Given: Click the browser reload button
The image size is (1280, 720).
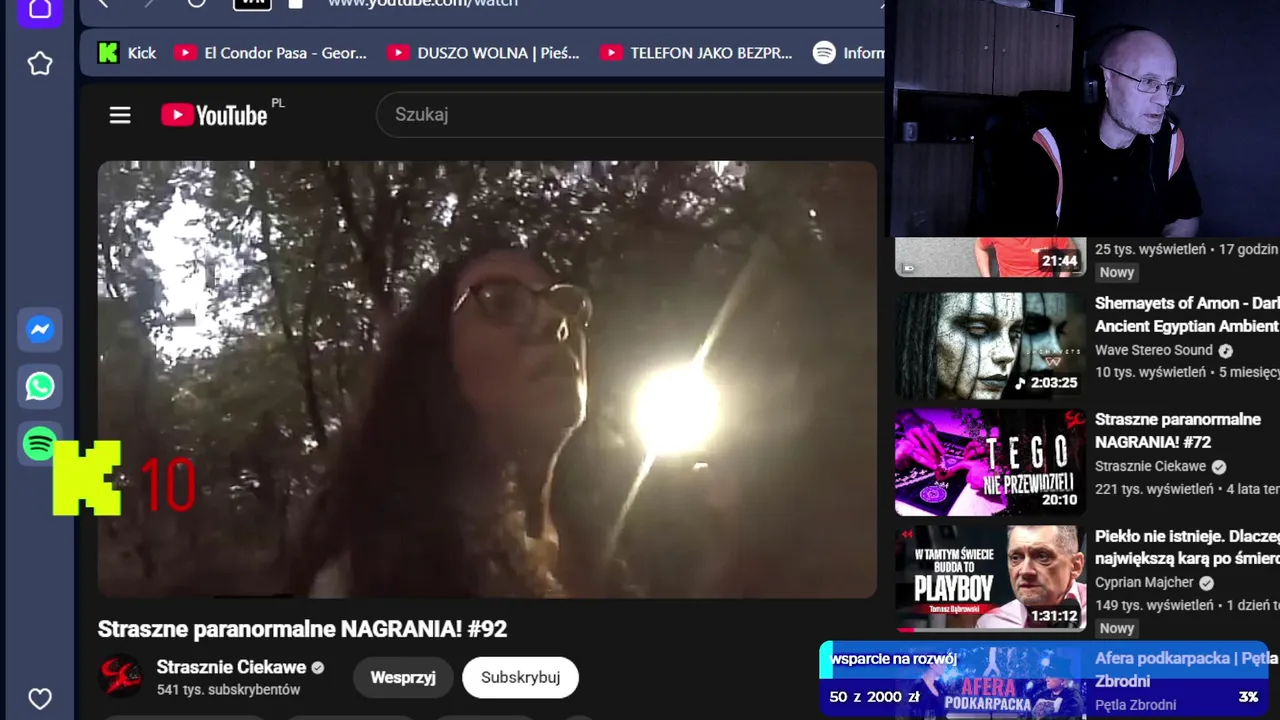Looking at the screenshot, I should 196,3.
